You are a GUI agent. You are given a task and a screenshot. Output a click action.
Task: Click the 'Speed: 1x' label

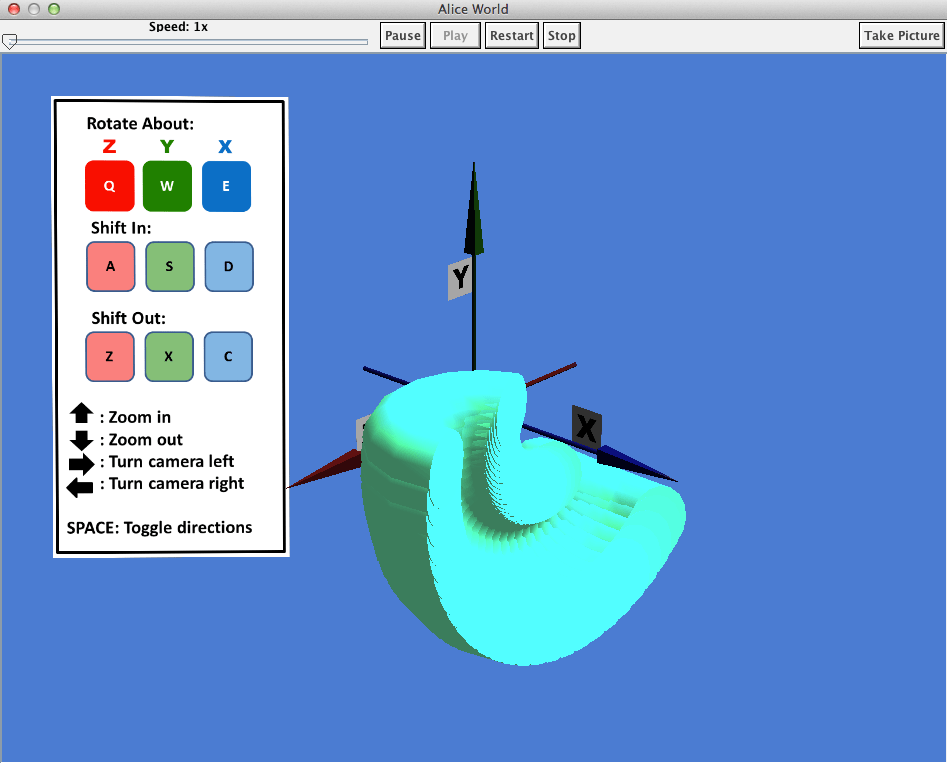(x=178, y=27)
